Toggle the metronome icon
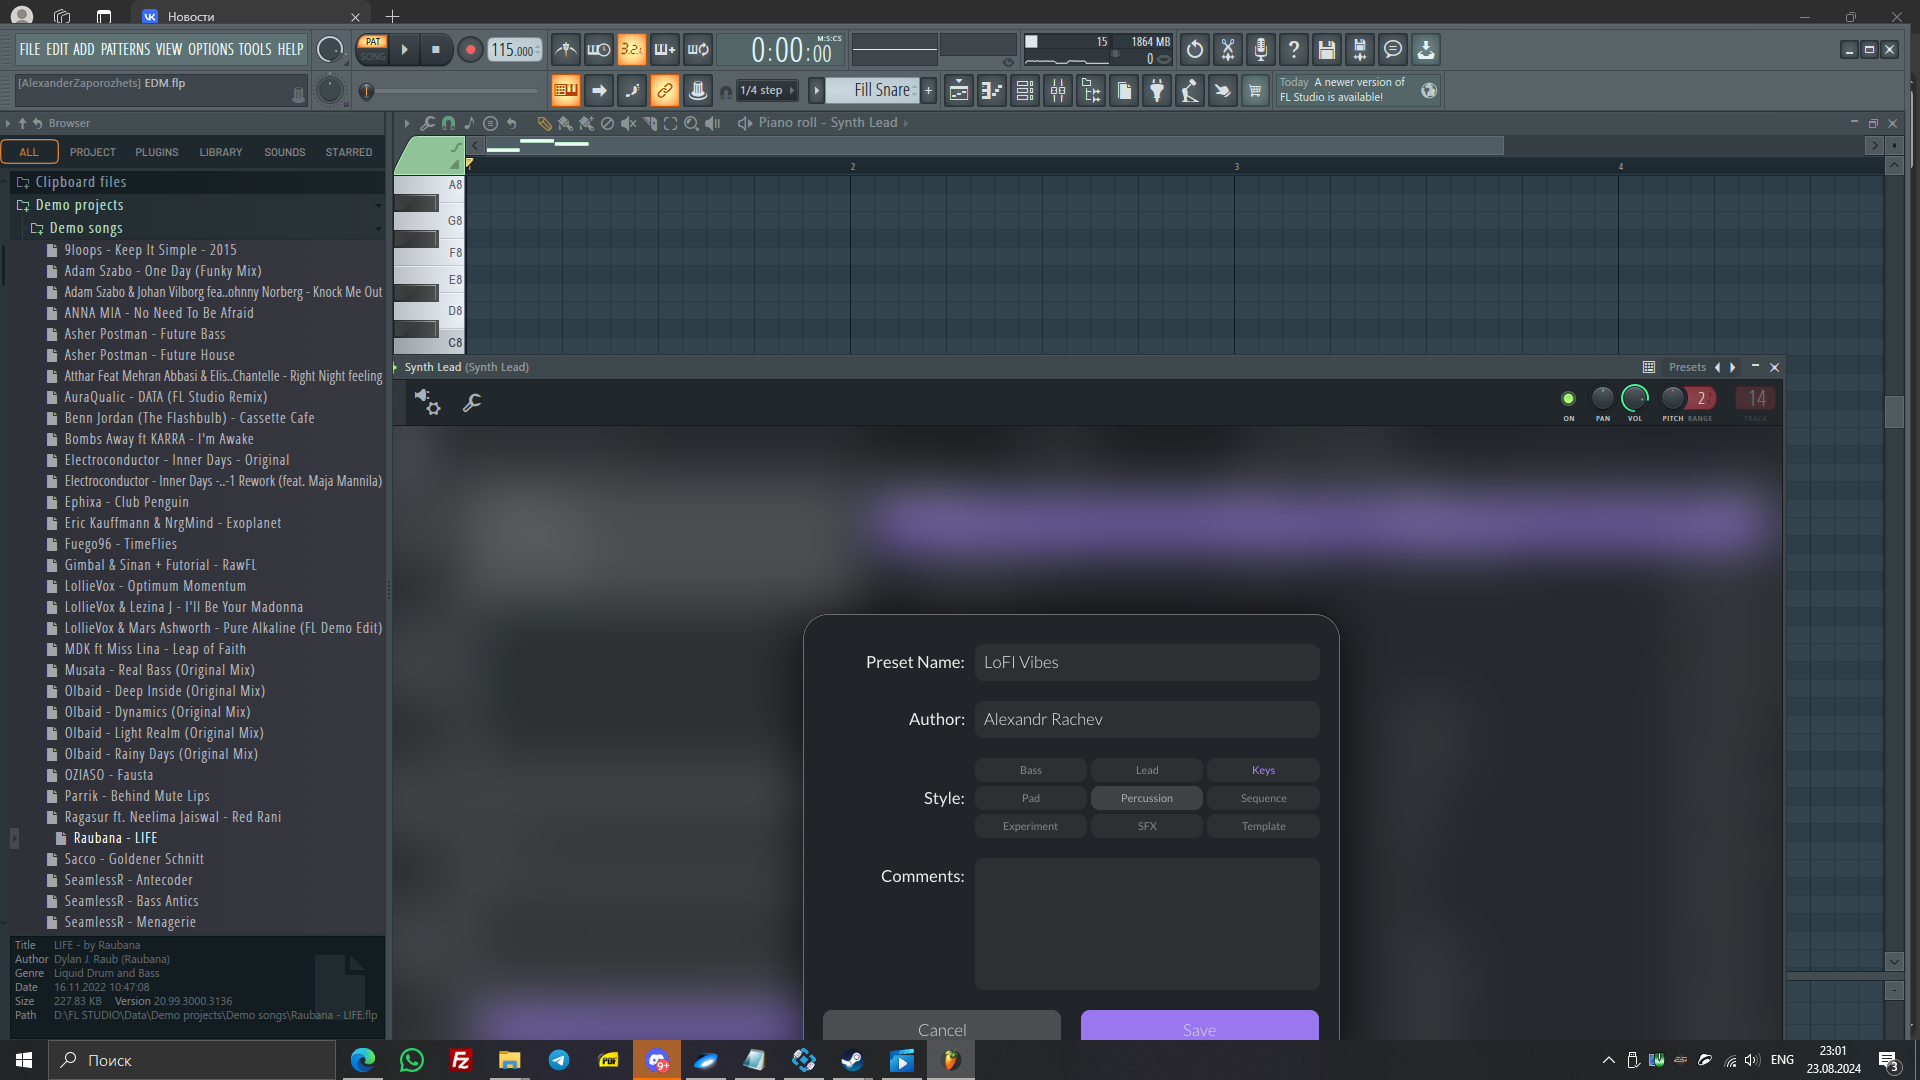The width and height of the screenshot is (1920, 1080). pos(566,49)
